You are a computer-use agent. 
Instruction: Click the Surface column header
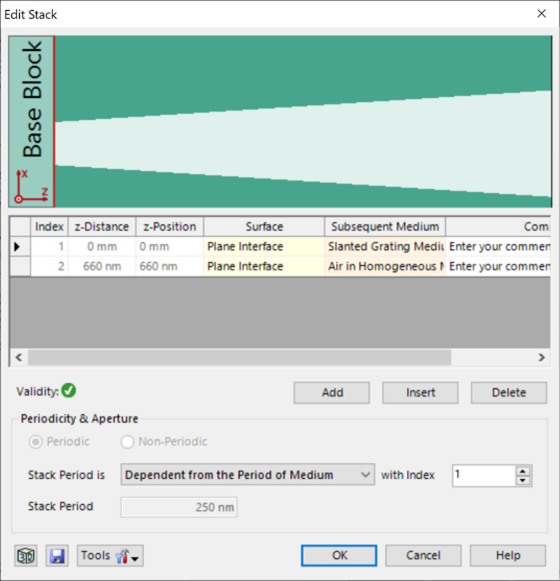tap(264, 226)
